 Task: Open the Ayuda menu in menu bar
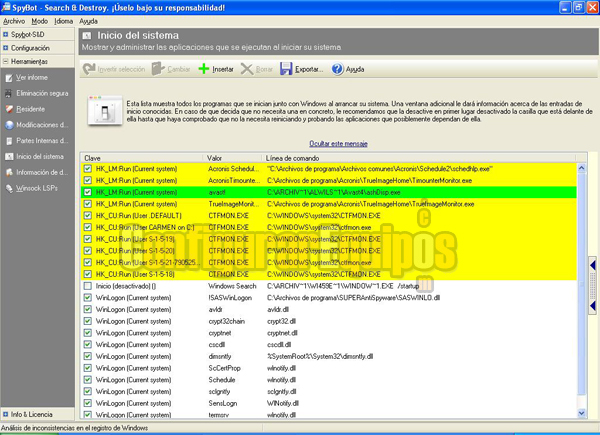pyautogui.click(x=88, y=21)
